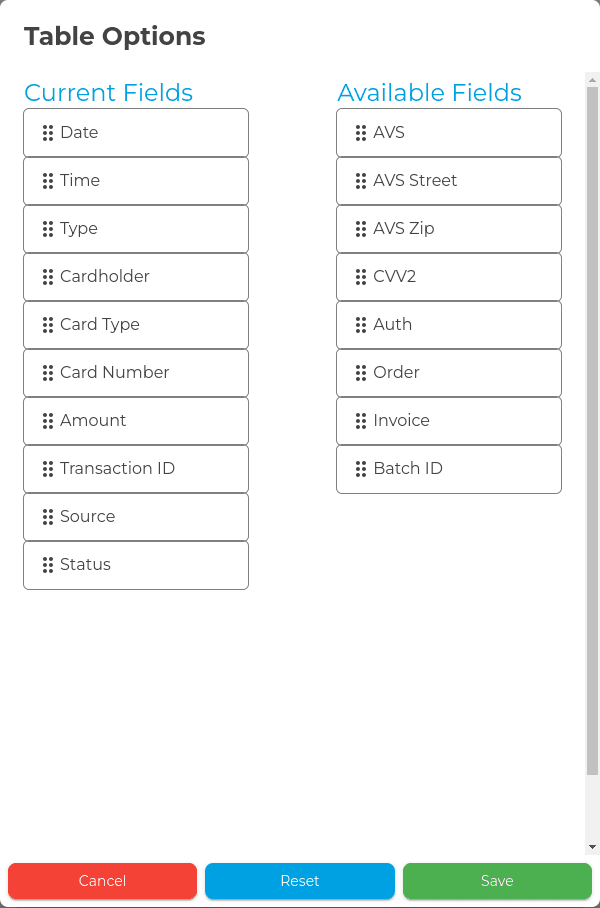Click the scrollbar down arrow

[592, 847]
